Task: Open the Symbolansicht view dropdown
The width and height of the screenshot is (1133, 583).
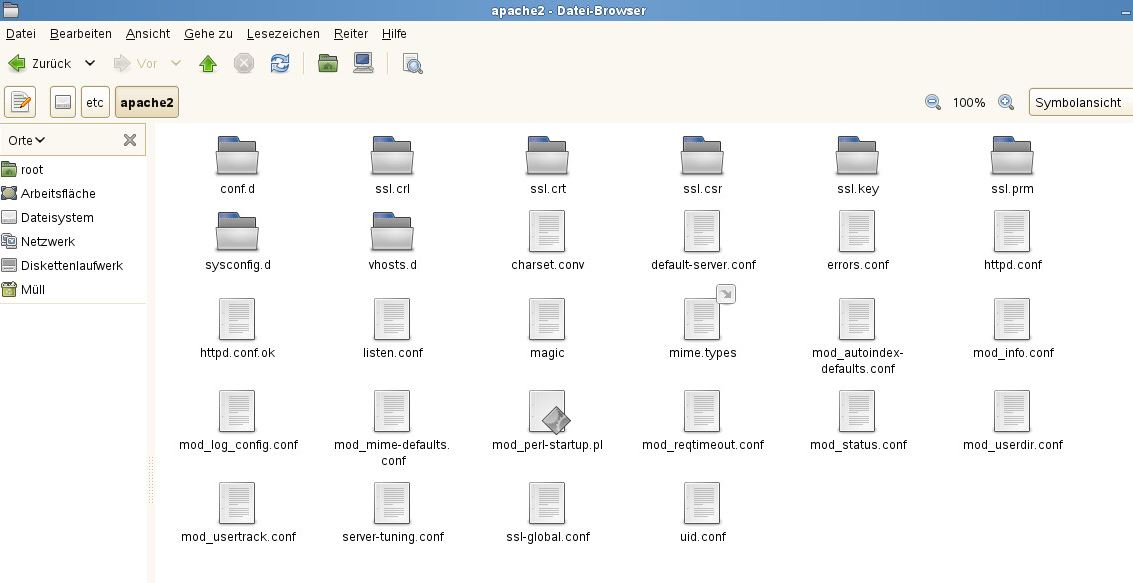Action: [x=1080, y=103]
